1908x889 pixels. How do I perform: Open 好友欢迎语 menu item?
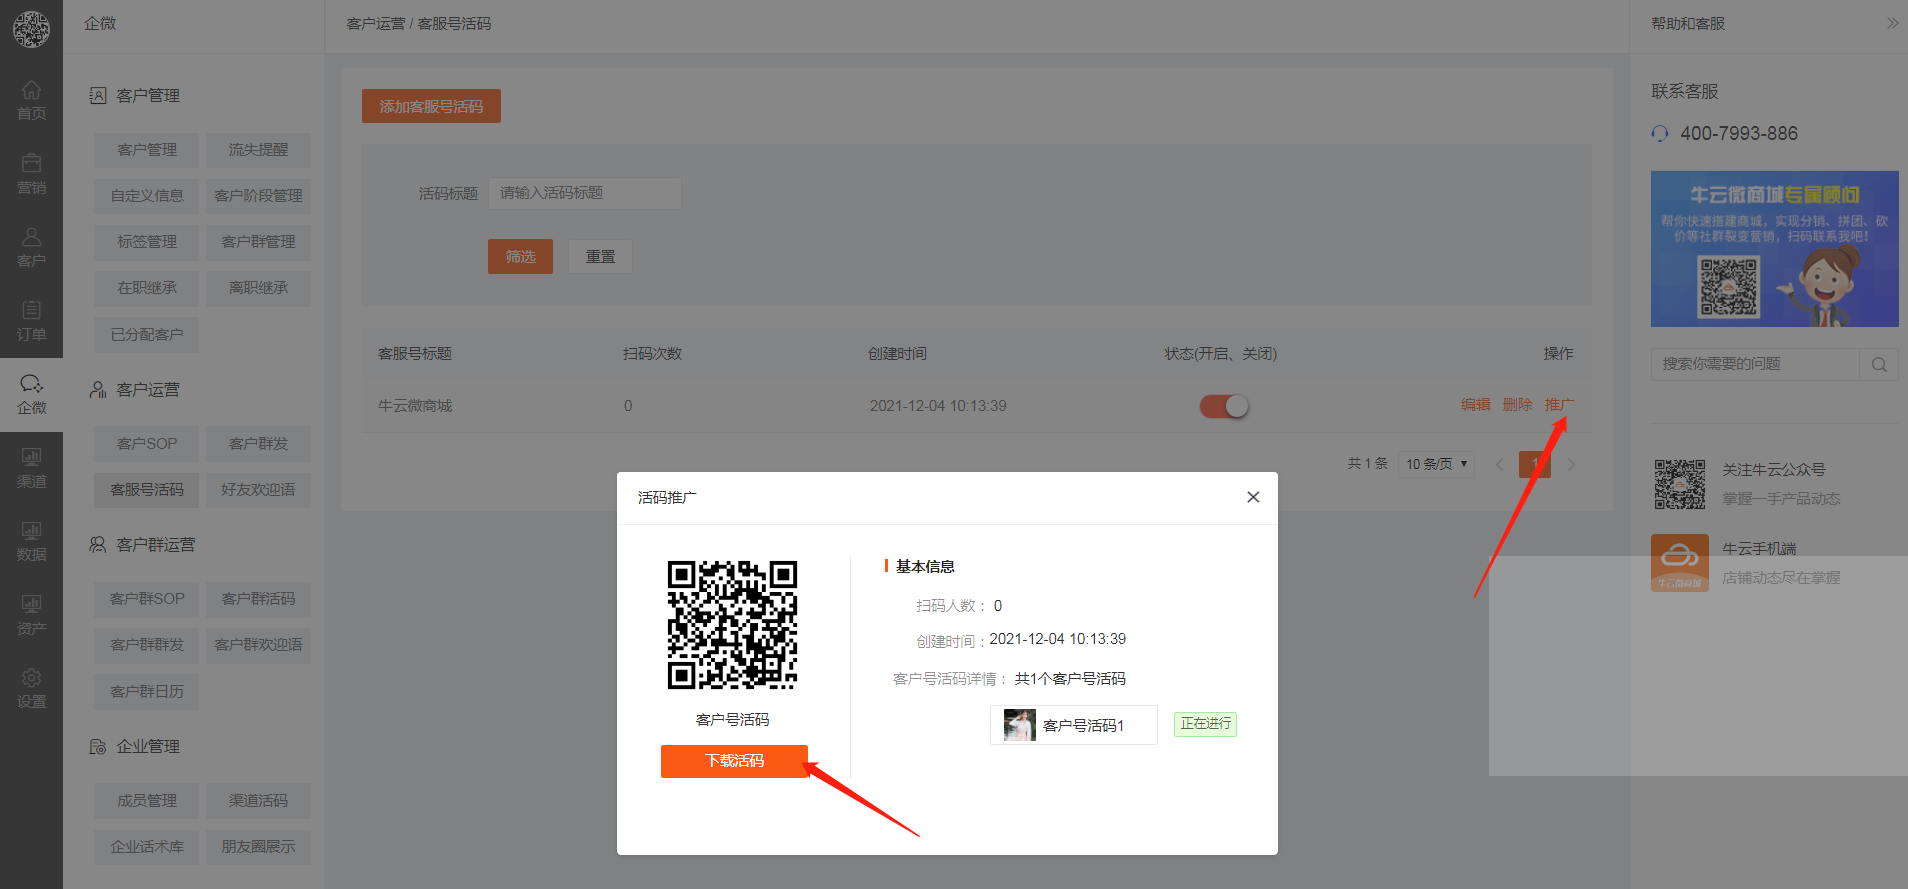pos(258,490)
